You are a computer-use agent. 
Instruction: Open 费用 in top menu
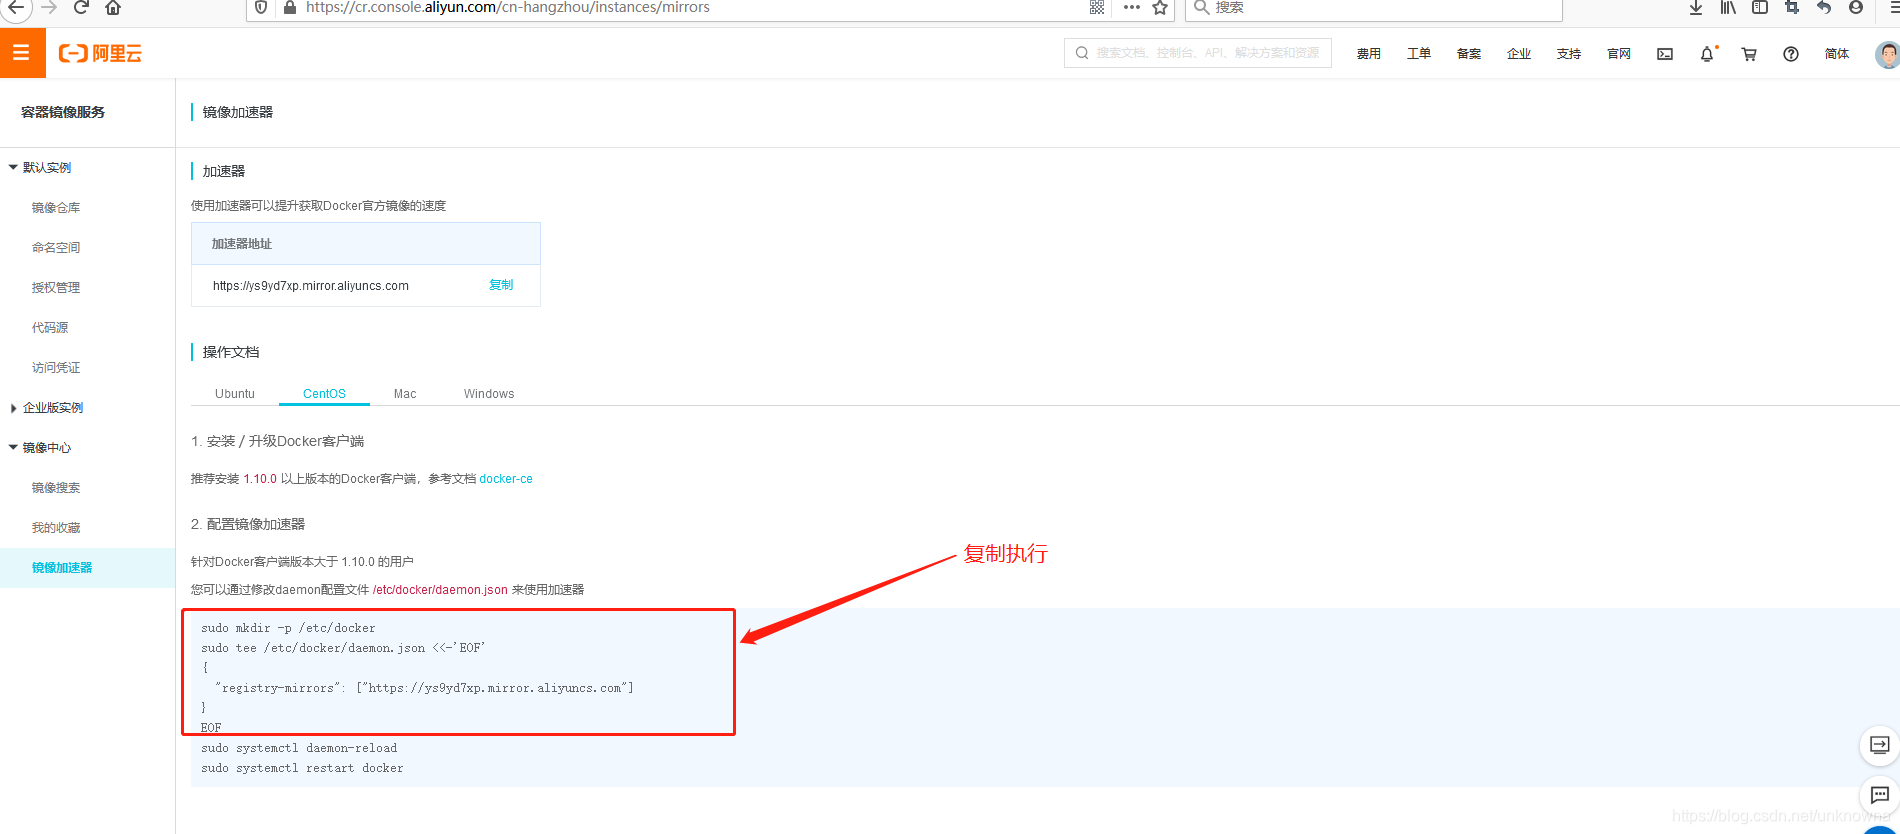click(1369, 54)
